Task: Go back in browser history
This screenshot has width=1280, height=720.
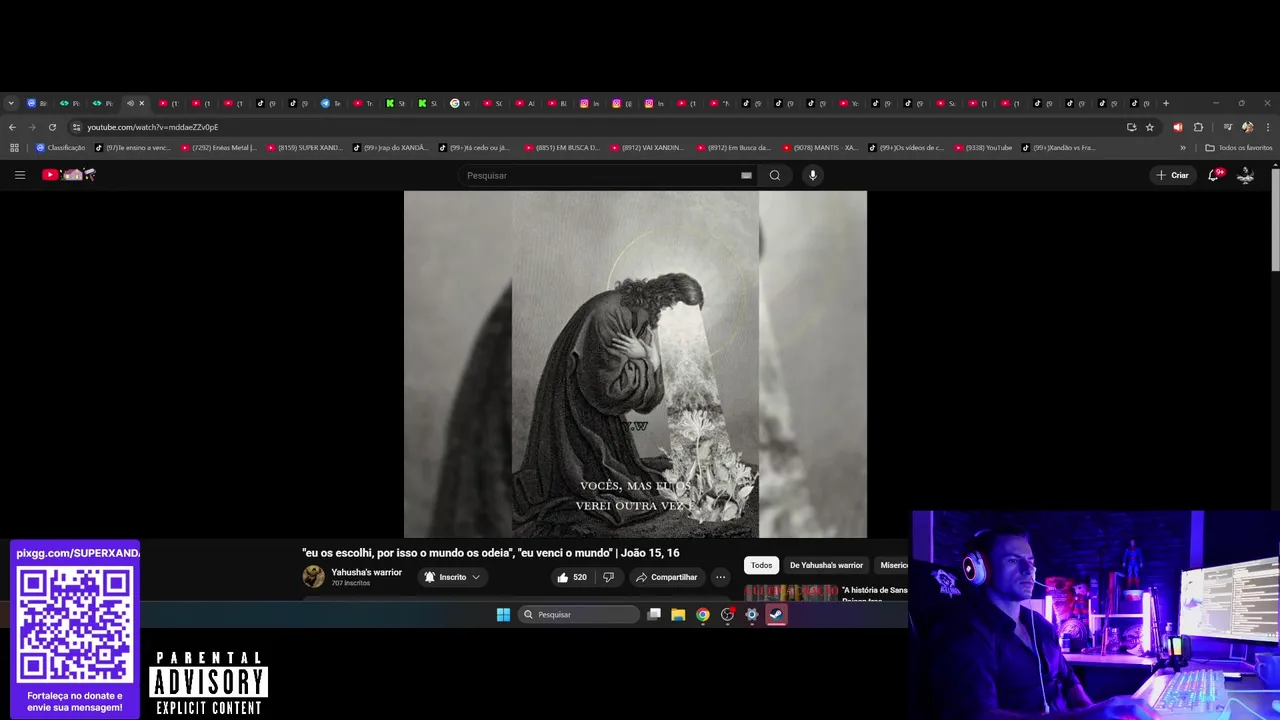Action: (12, 127)
